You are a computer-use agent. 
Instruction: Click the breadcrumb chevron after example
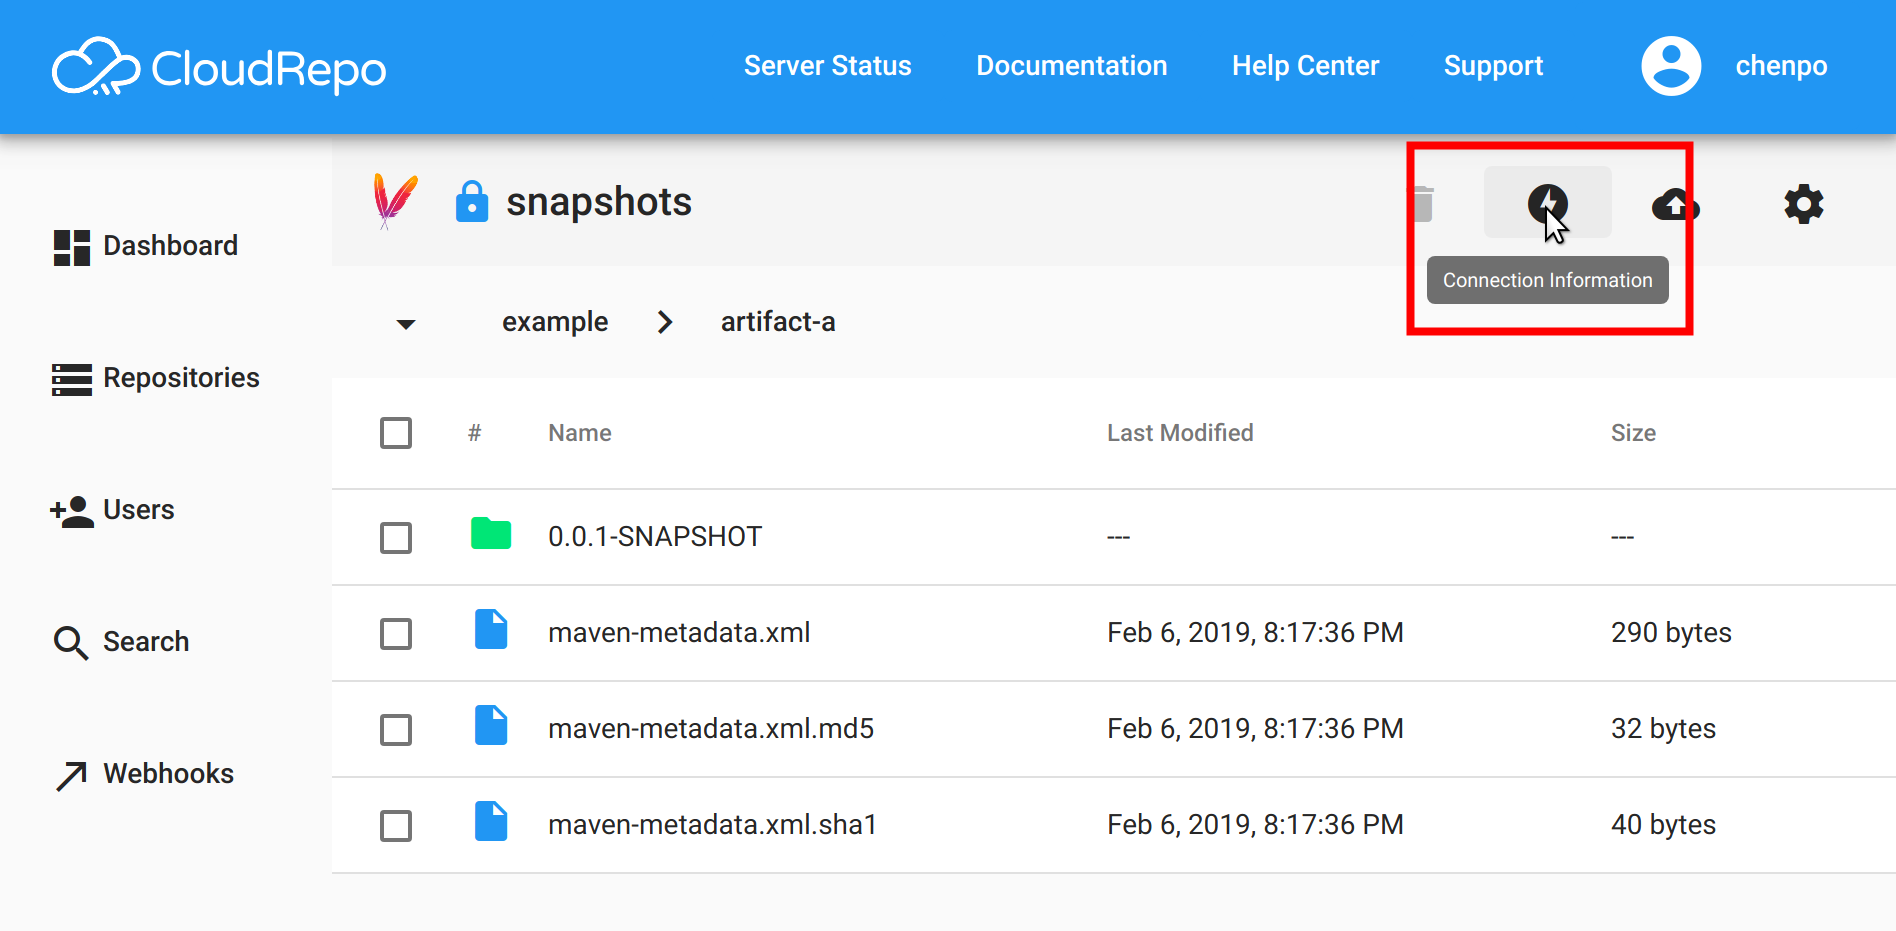point(665,322)
